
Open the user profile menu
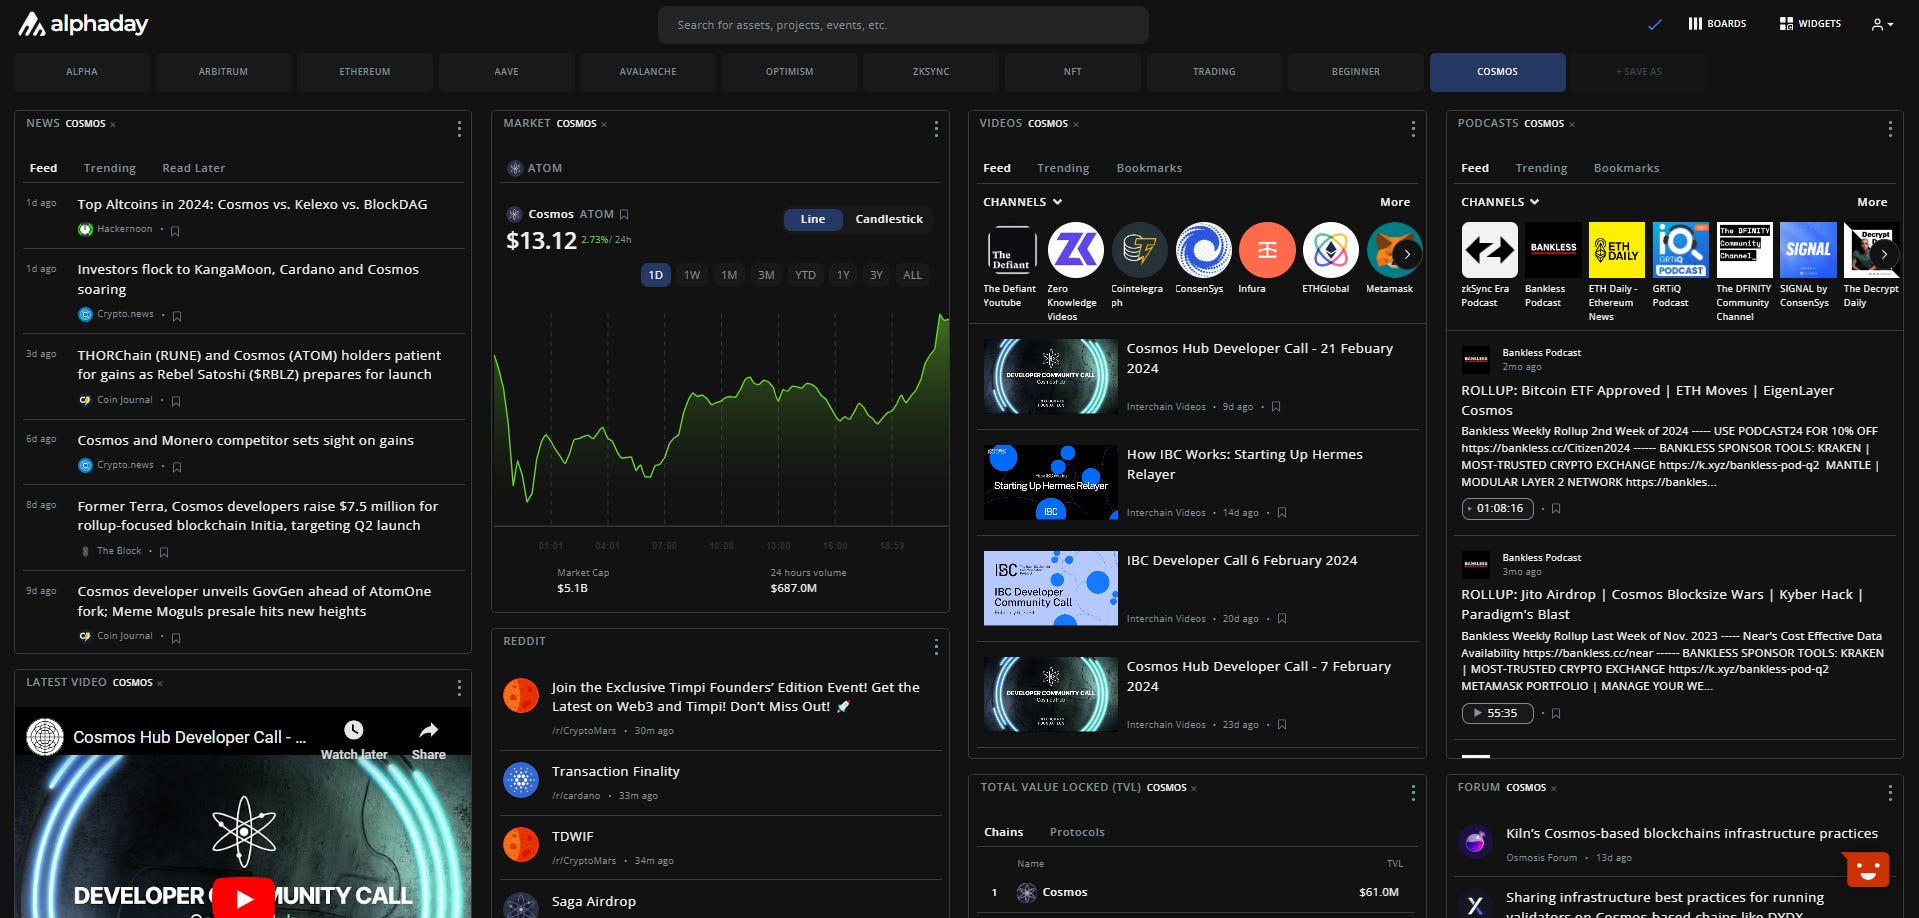pyautogui.click(x=1882, y=24)
